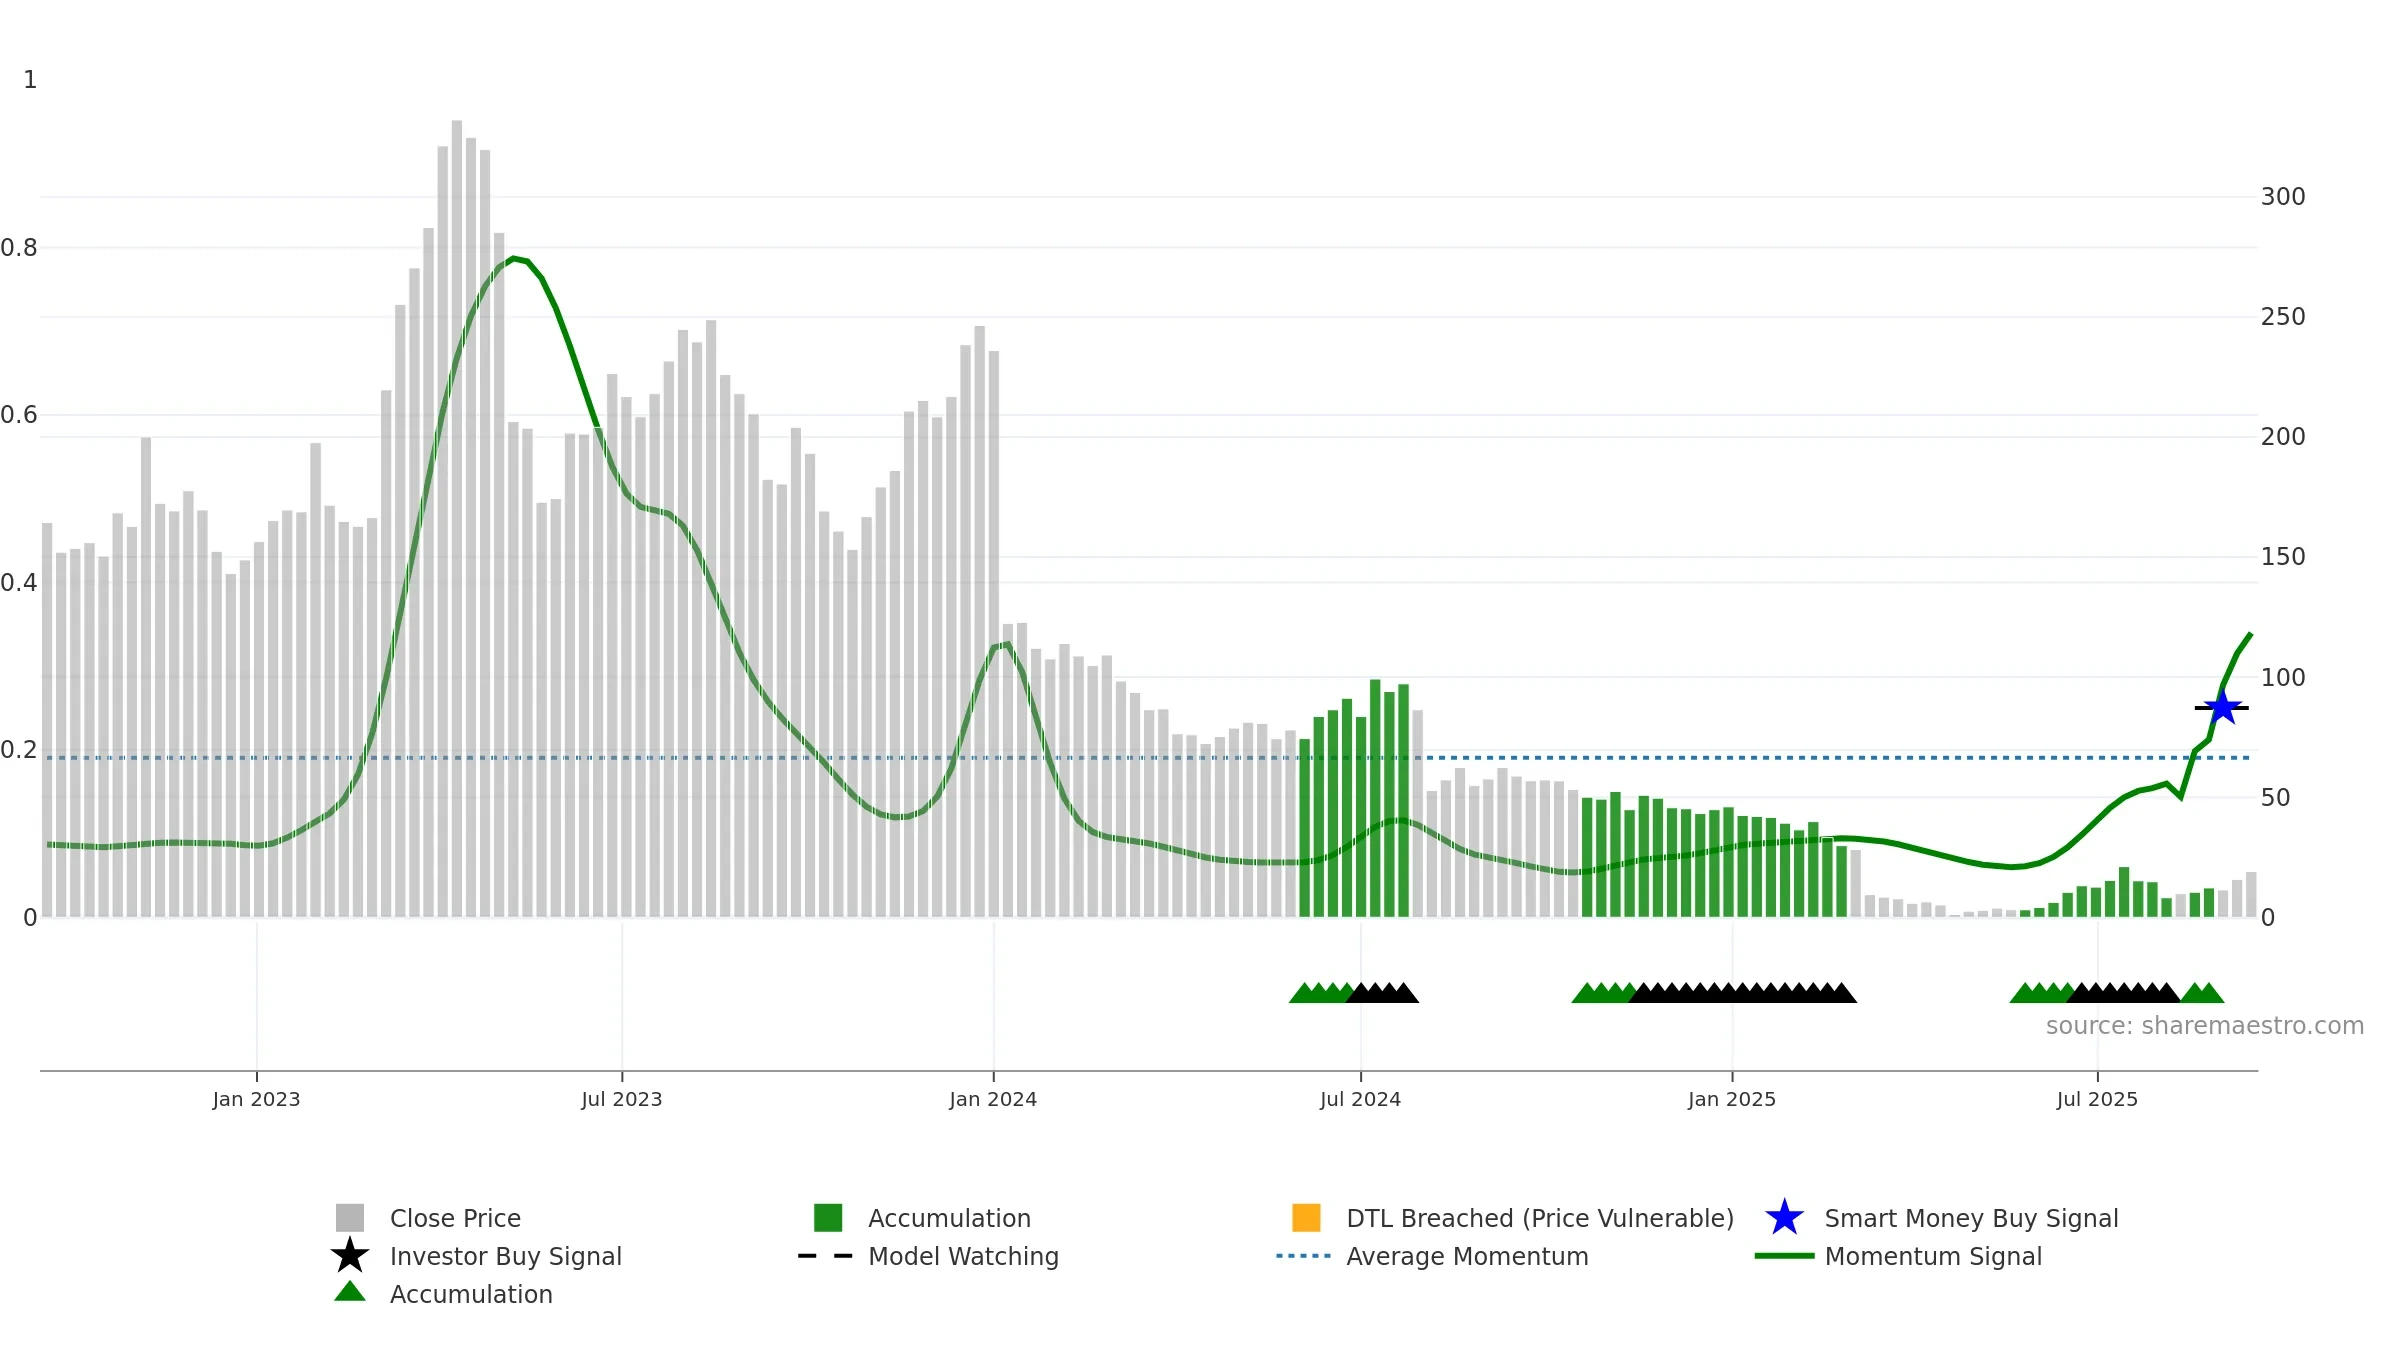Screen dimensions: 2400x1350
Task: Click the blue Smart Money Buy Signal star on chart
Action: point(2222,707)
